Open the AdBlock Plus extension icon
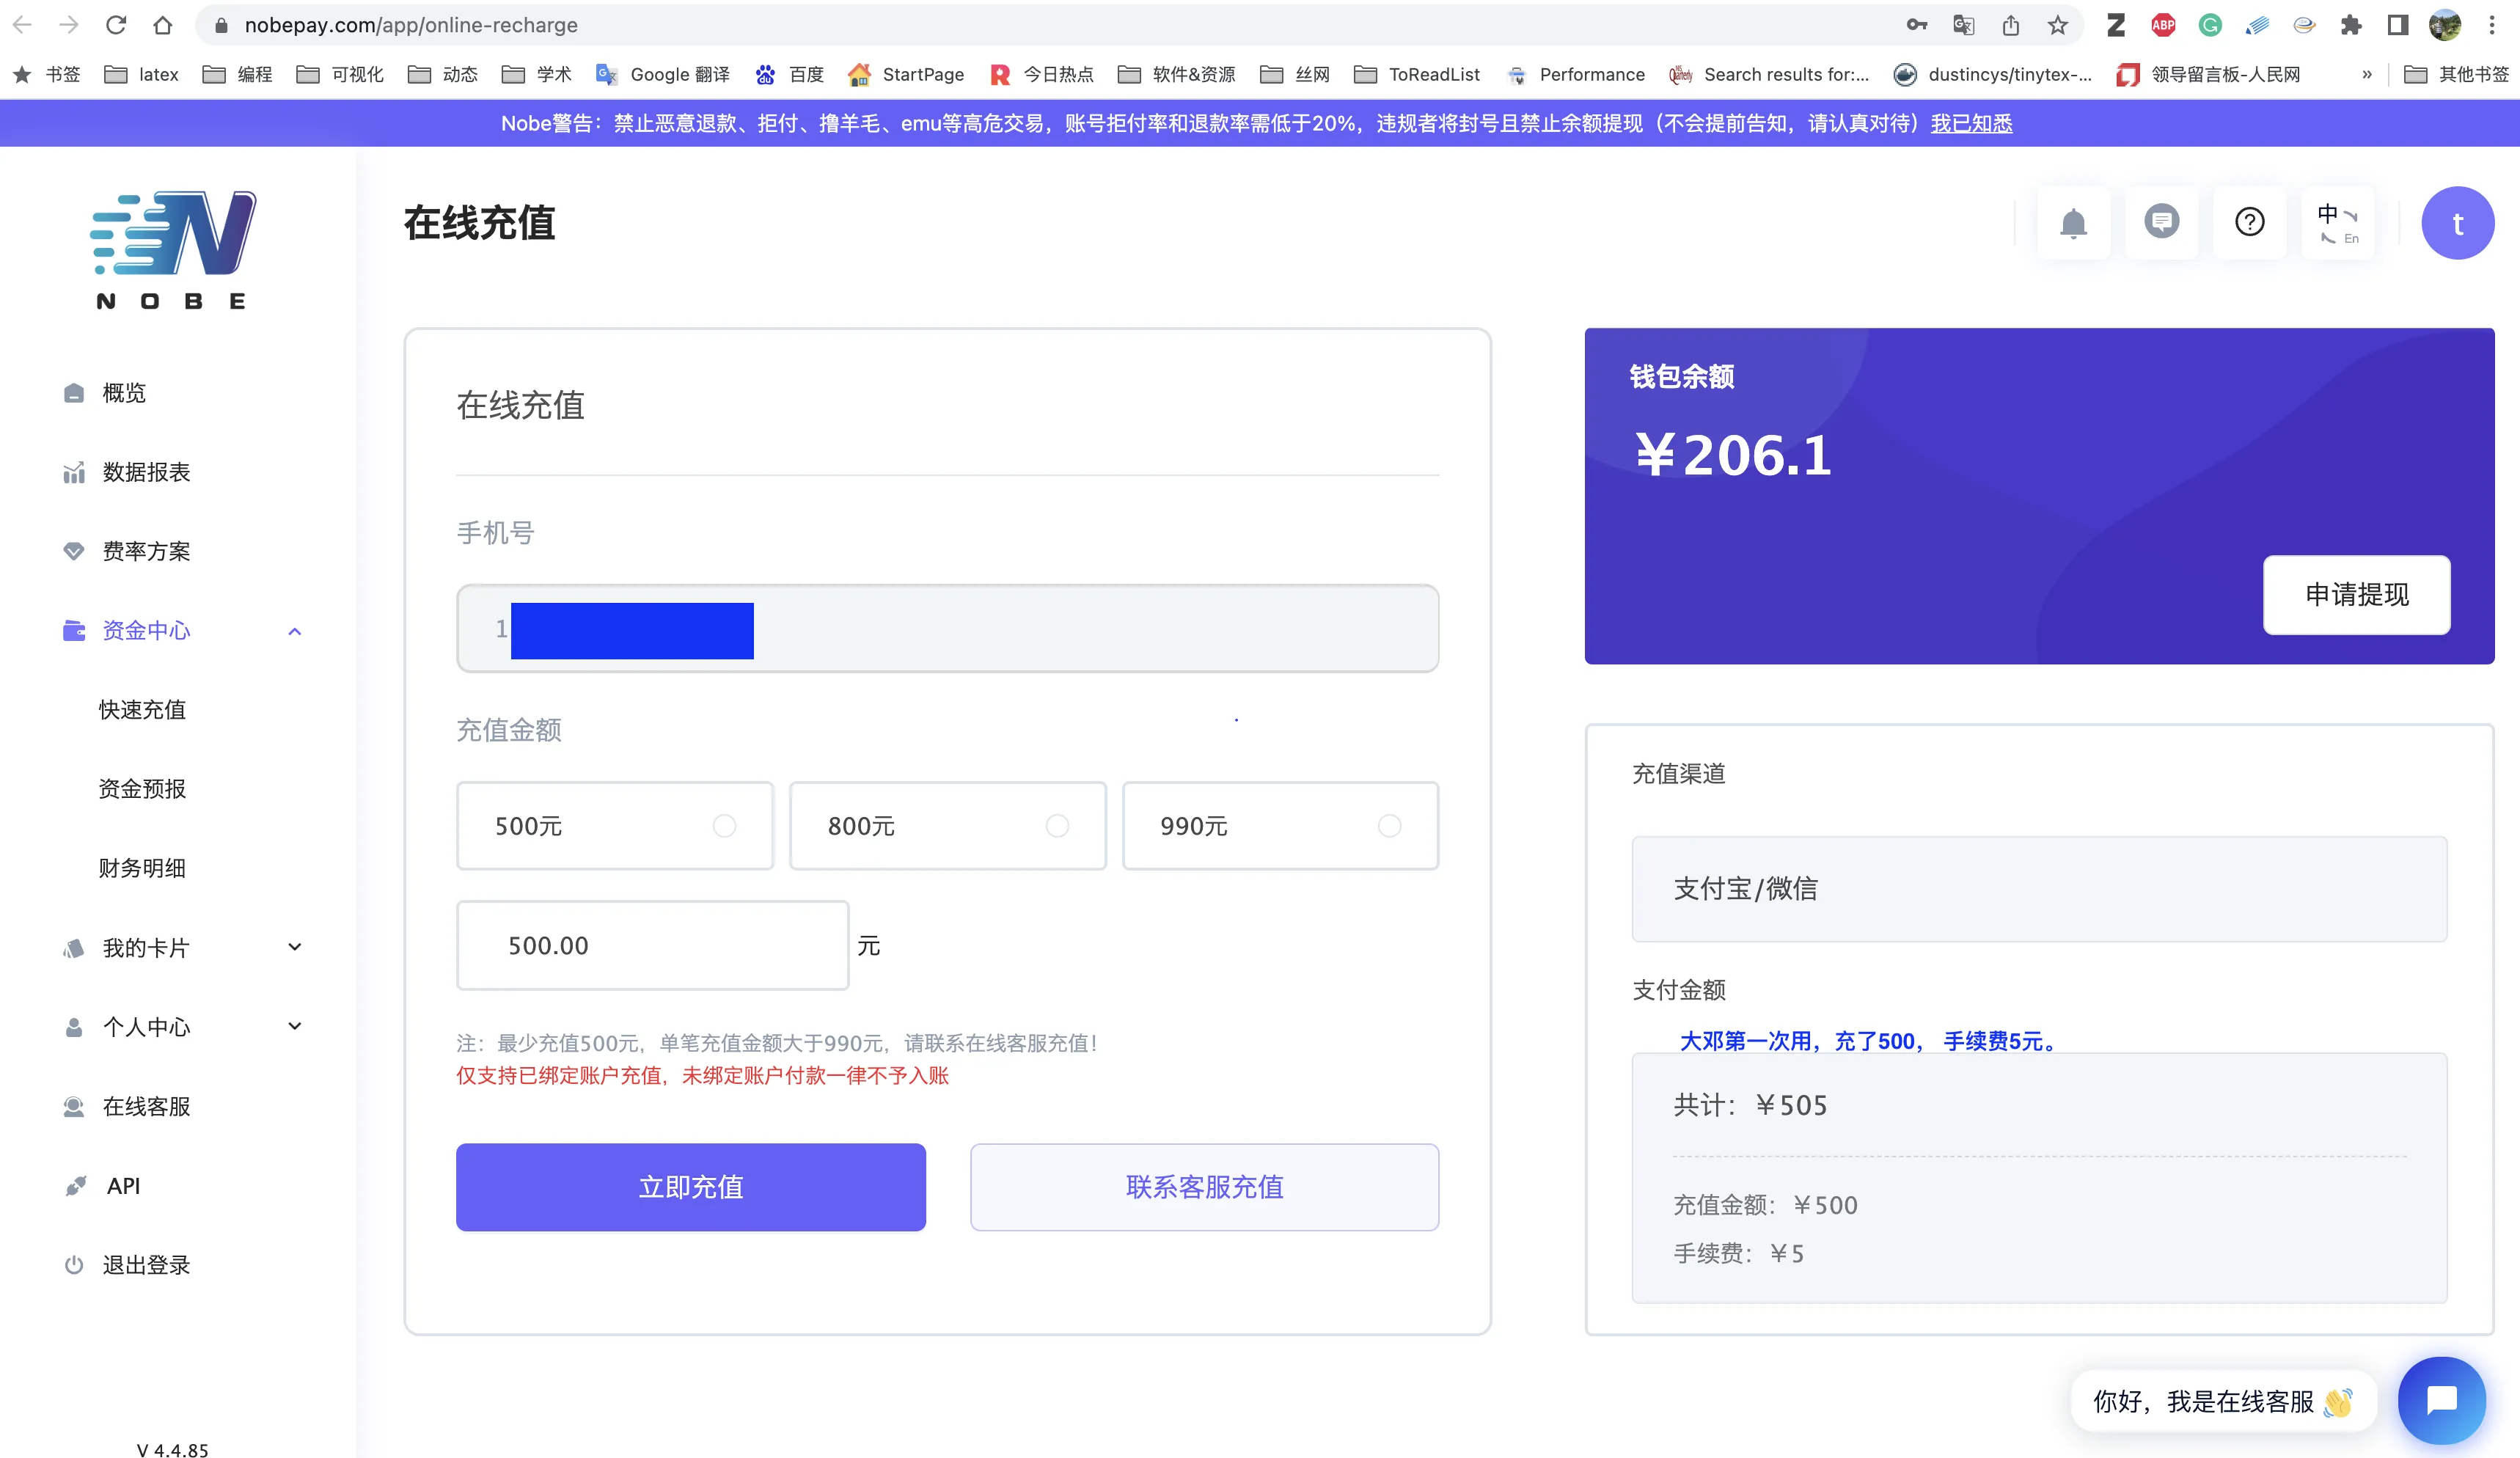The height and width of the screenshot is (1458, 2520). (x=2163, y=25)
